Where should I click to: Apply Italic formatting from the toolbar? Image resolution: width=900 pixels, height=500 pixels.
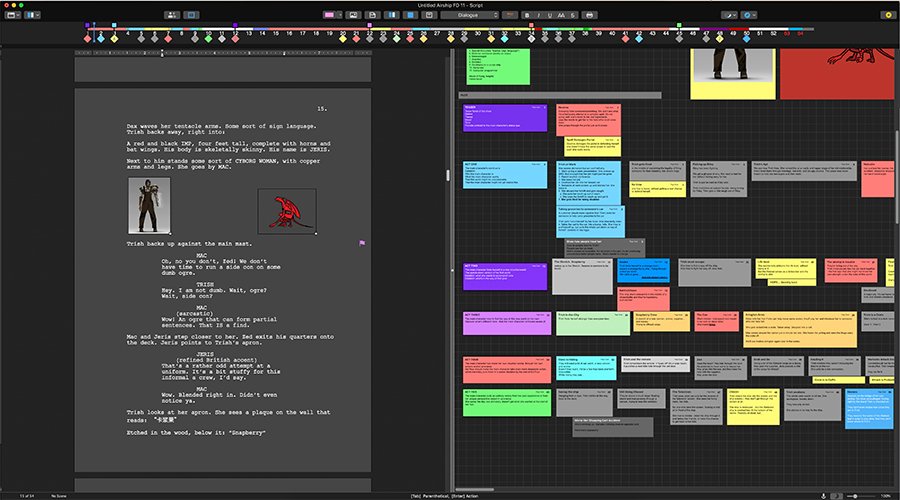coord(537,16)
